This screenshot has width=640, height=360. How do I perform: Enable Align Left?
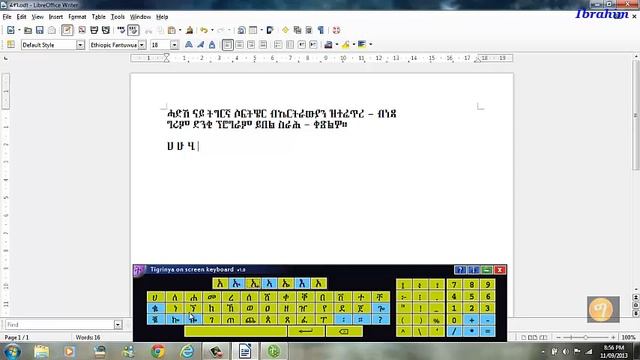(x=228, y=44)
